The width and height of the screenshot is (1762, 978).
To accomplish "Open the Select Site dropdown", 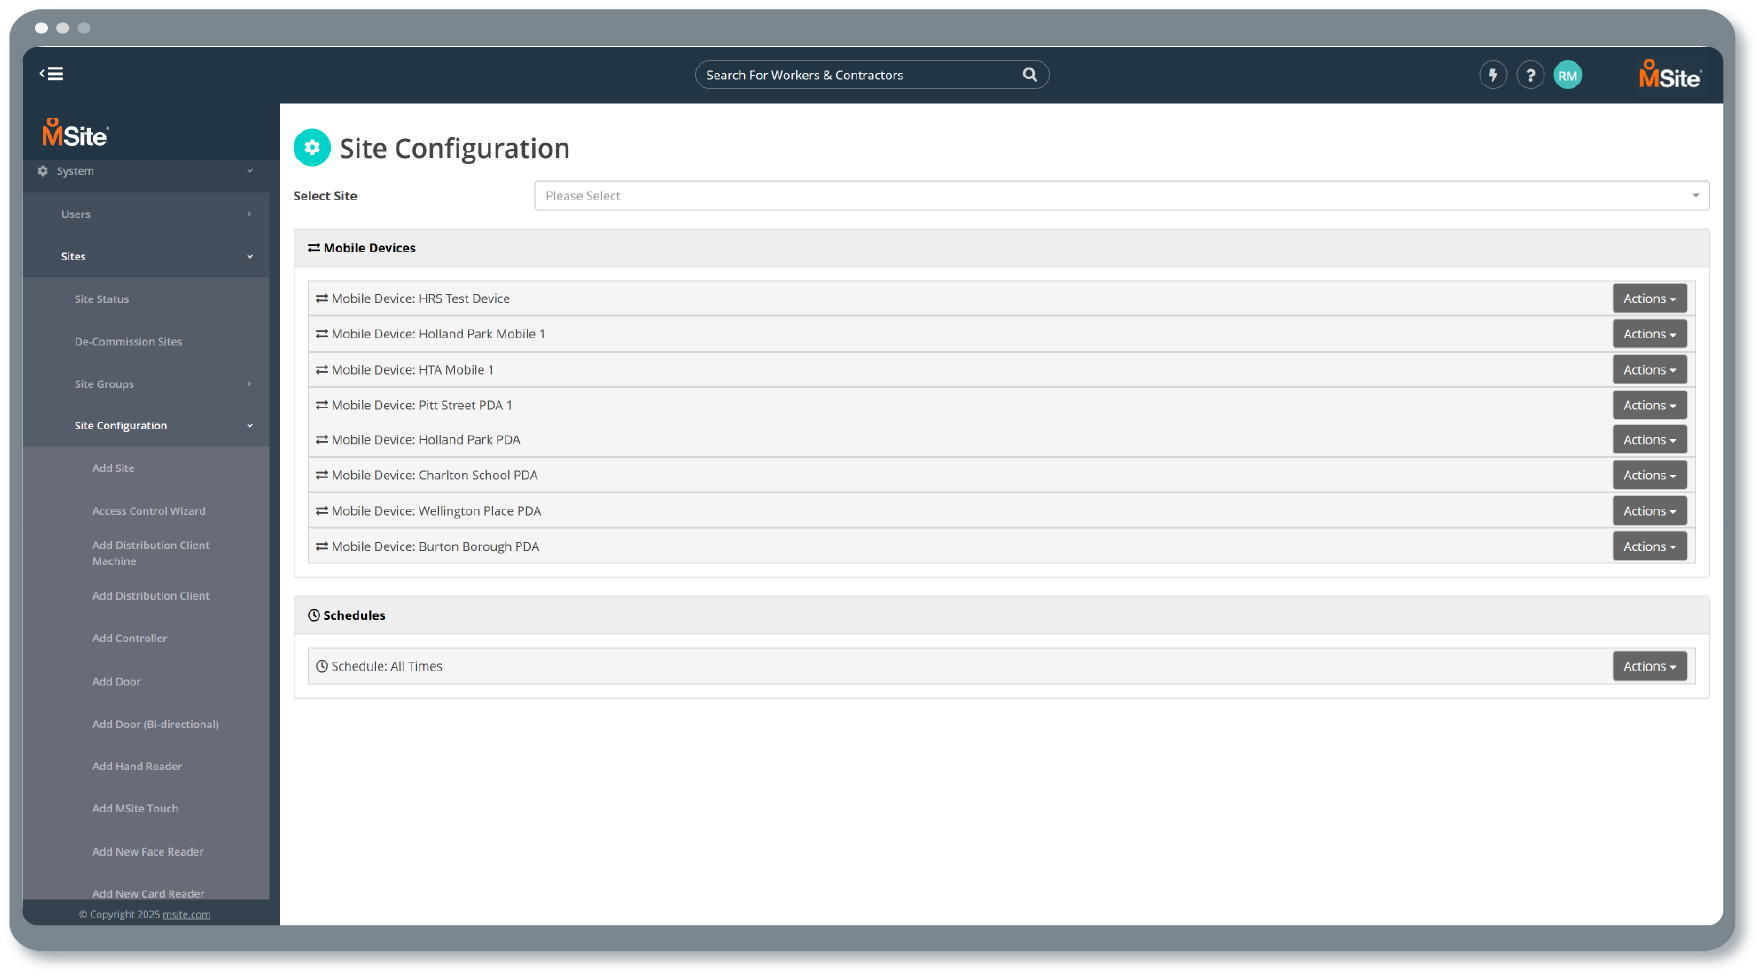I will point(1120,195).
